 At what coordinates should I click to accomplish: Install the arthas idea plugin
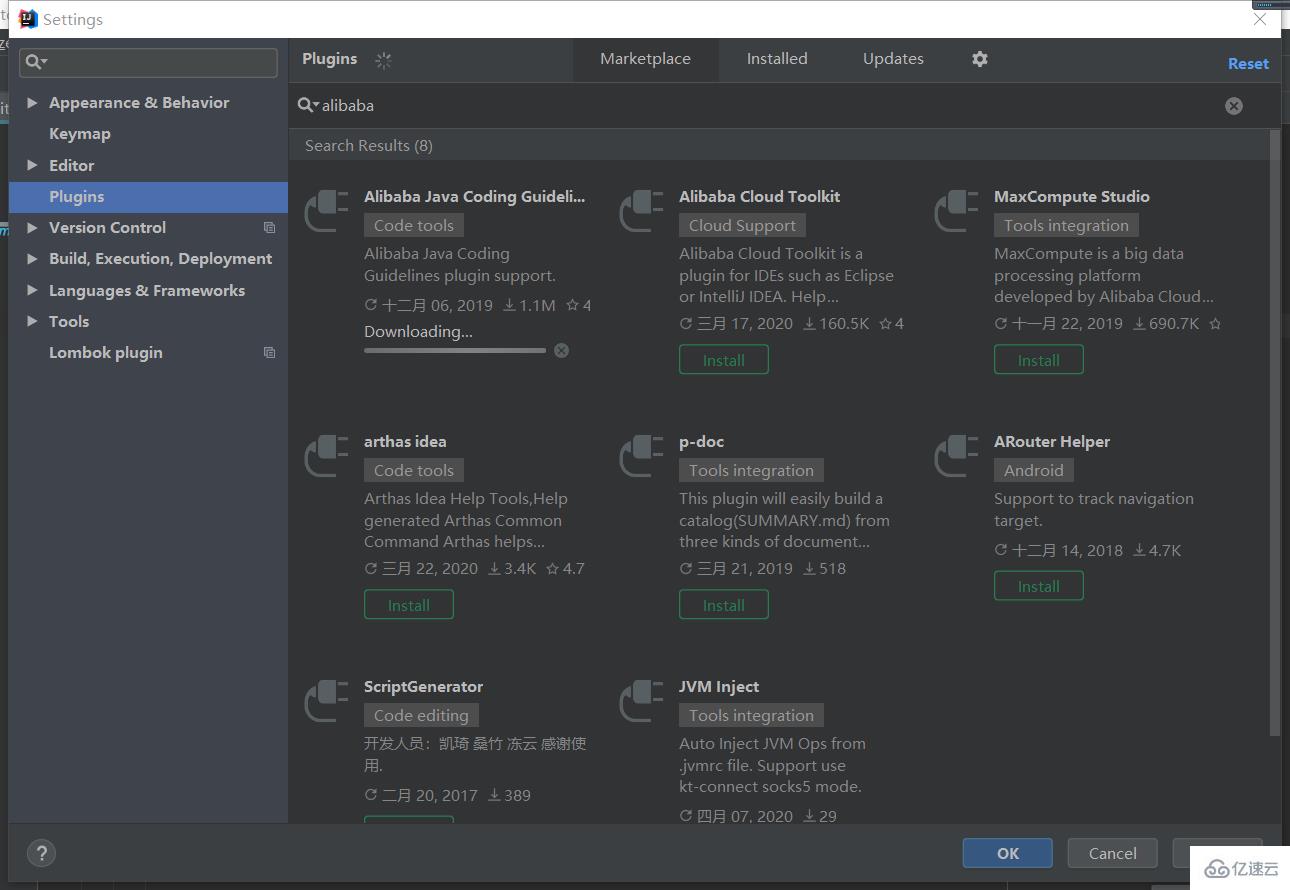[x=409, y=605]
